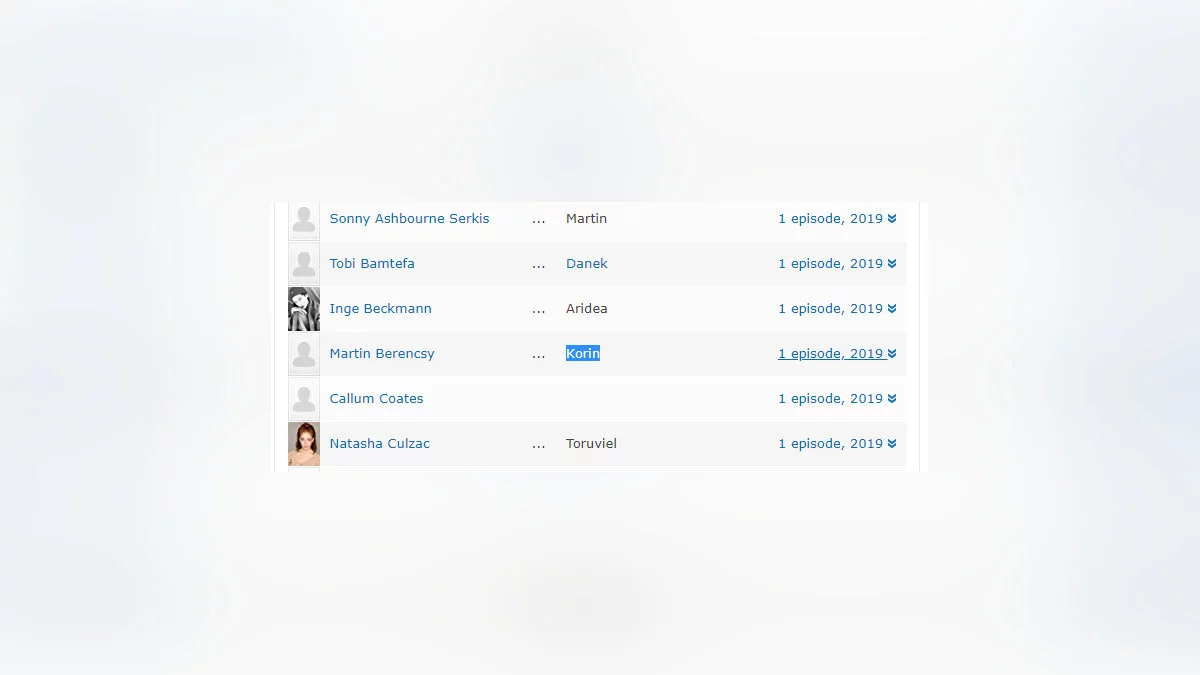The image size is (1200, 675).
Task: Click Natasha Culzac's photo thumbnail
Action: point(304,444)
